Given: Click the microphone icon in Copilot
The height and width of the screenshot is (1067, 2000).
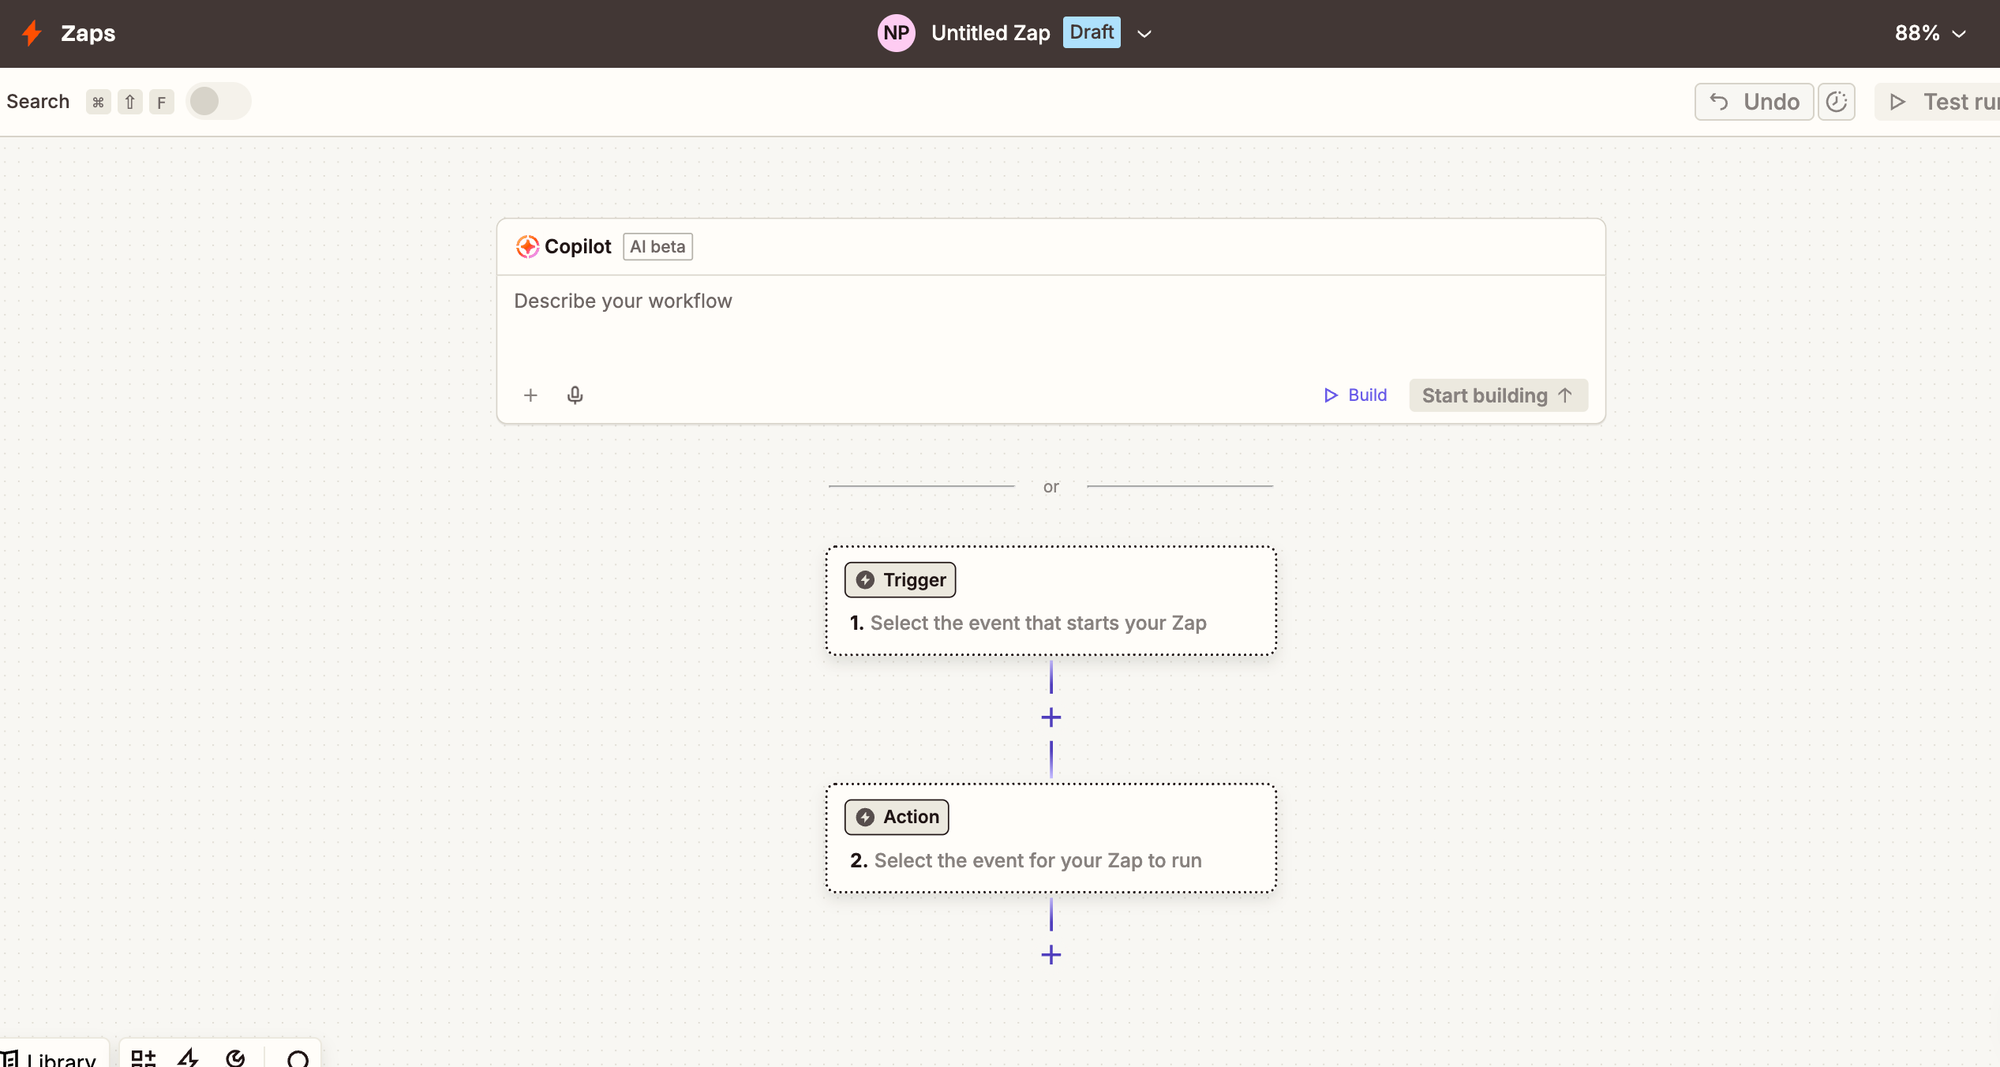Looking at the screenshot, I should 575,395.
